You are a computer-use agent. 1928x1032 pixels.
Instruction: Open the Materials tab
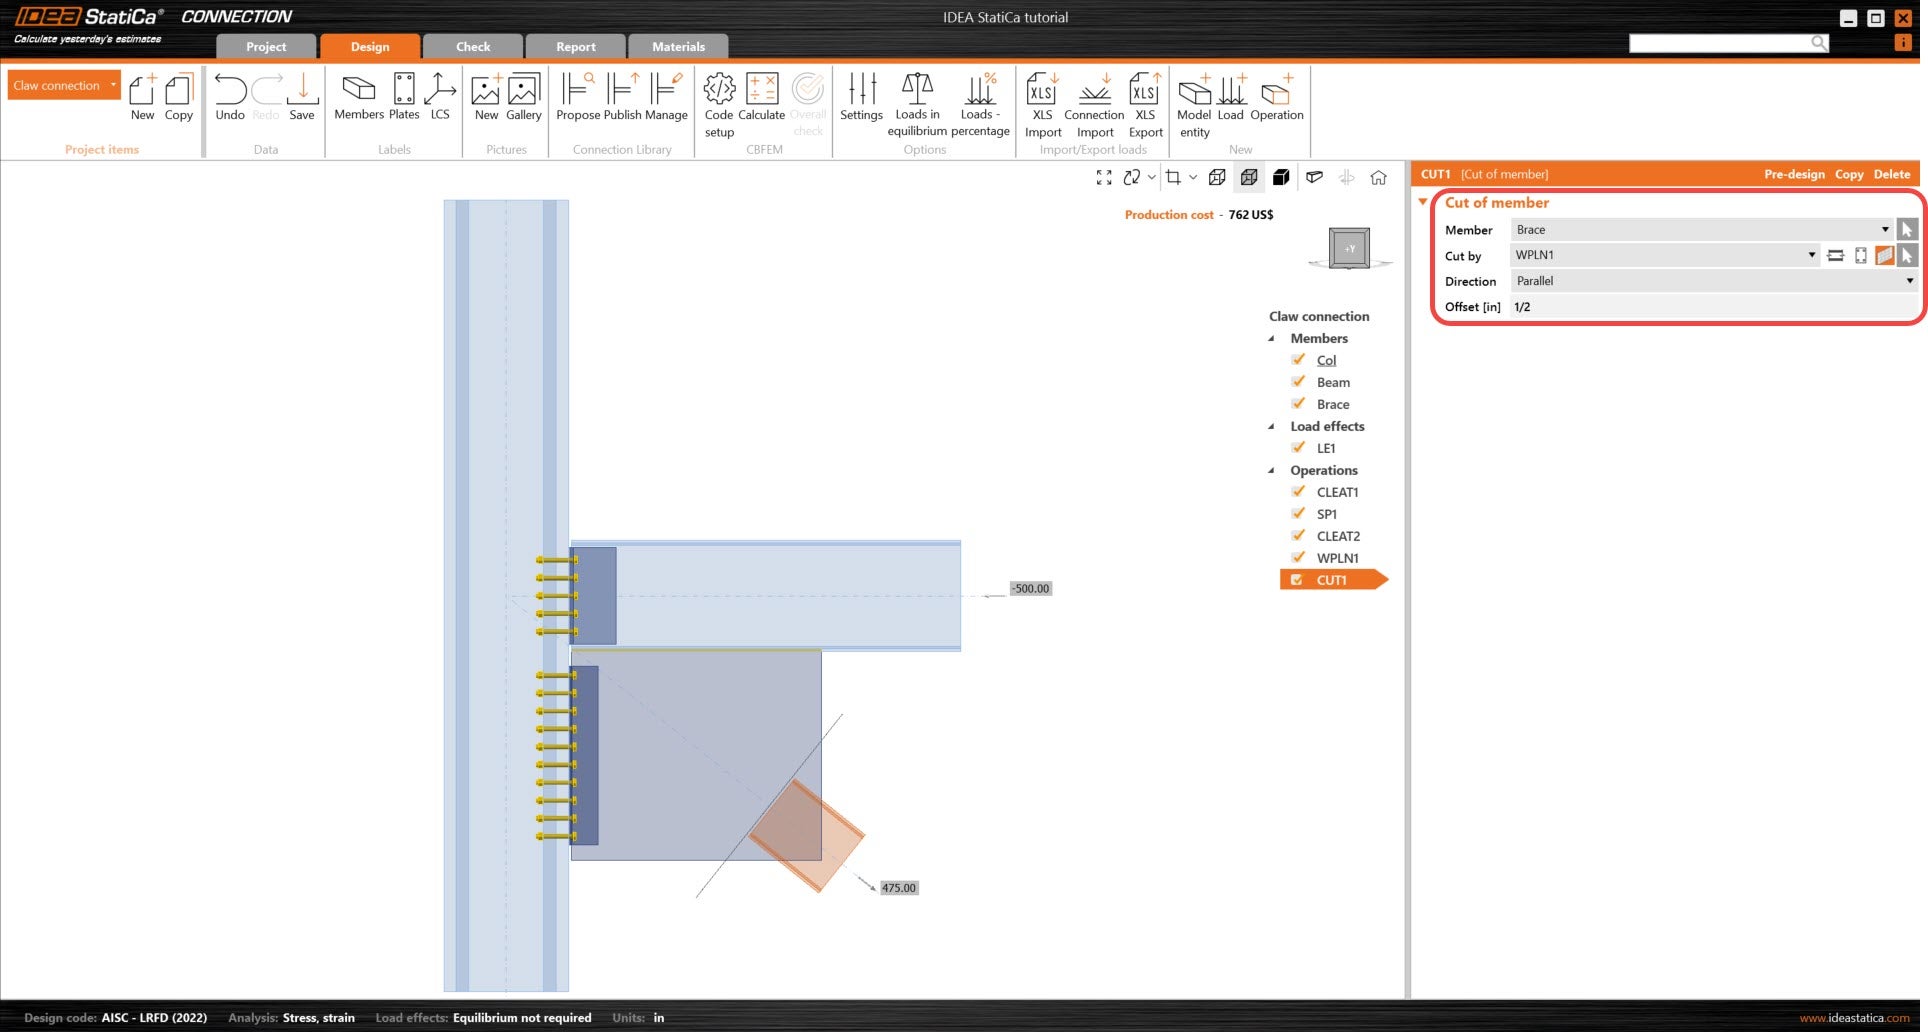(678, 46)
